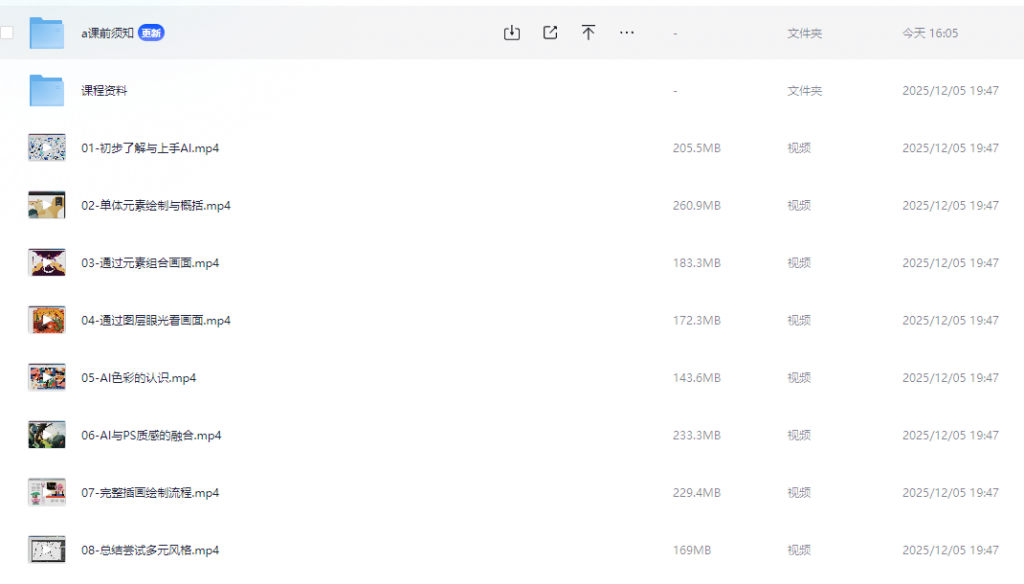The image size is (1024, 584).
Task: Tick the checkbox beside a课前须知 folder
Action: [7, 33]
